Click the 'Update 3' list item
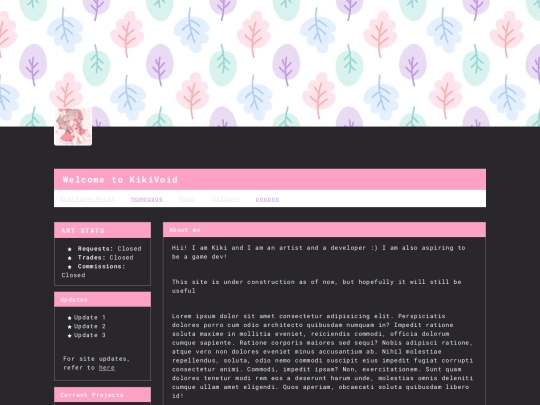This screenshot has width=540, height=405. (x=90, y=335)
